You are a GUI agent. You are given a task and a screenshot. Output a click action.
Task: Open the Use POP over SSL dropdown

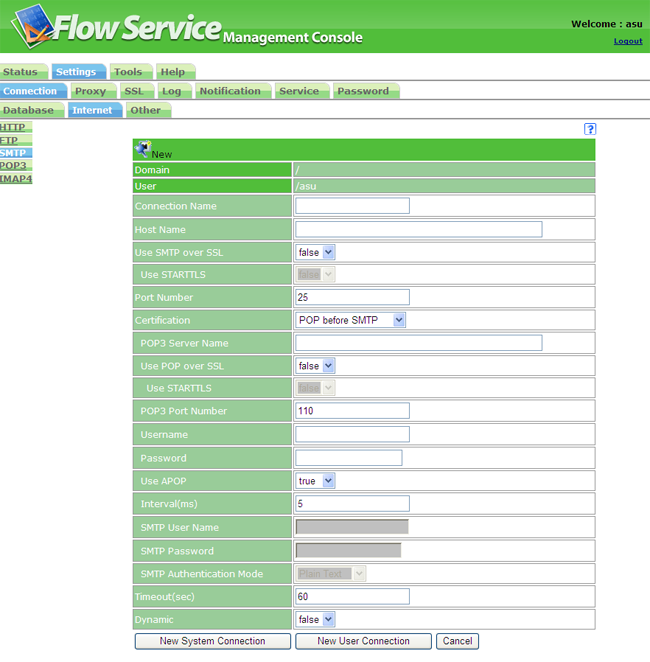pos(315,366)
